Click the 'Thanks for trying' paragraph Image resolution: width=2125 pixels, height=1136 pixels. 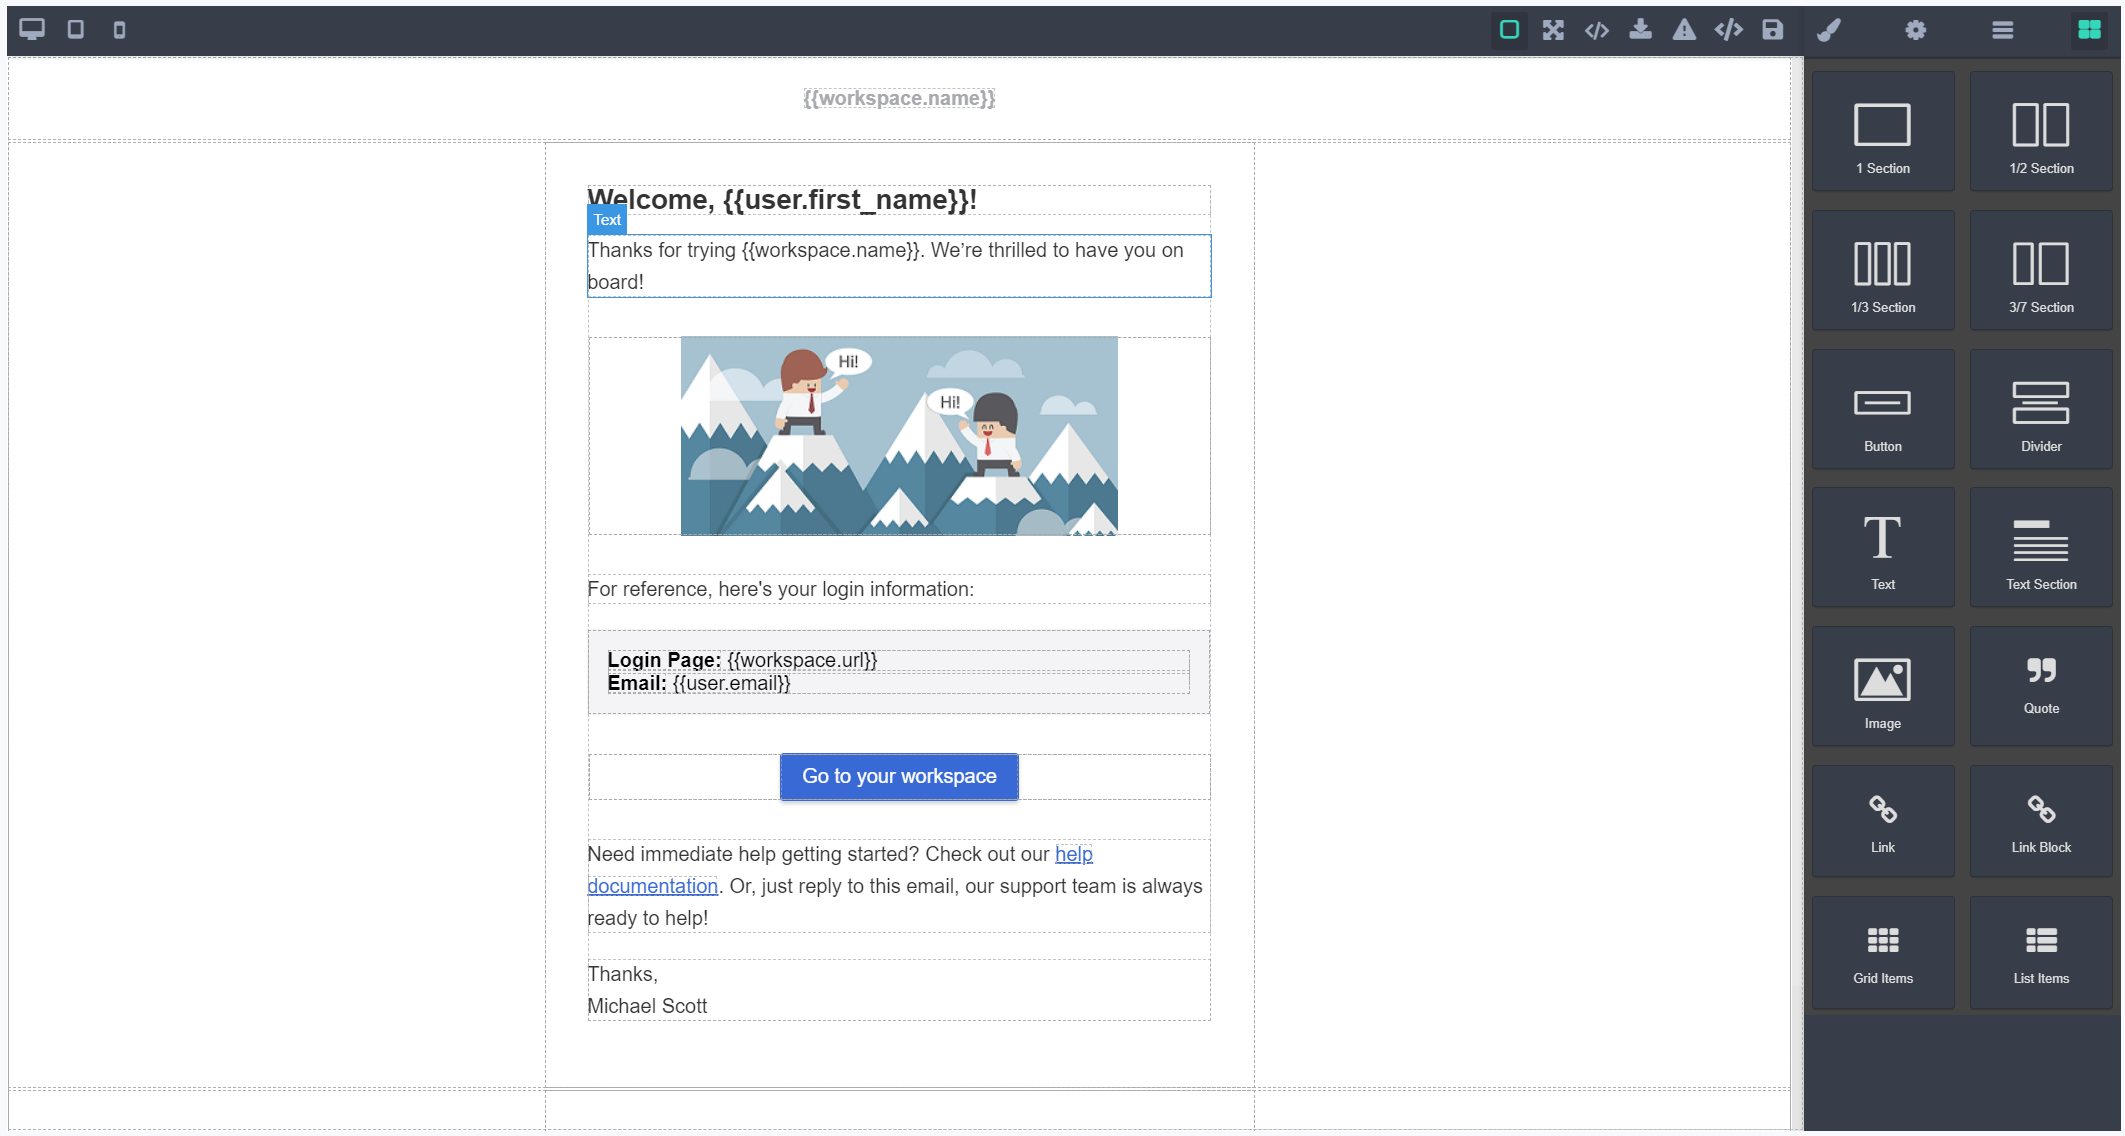pyautogui.click(x=899, y=266)
